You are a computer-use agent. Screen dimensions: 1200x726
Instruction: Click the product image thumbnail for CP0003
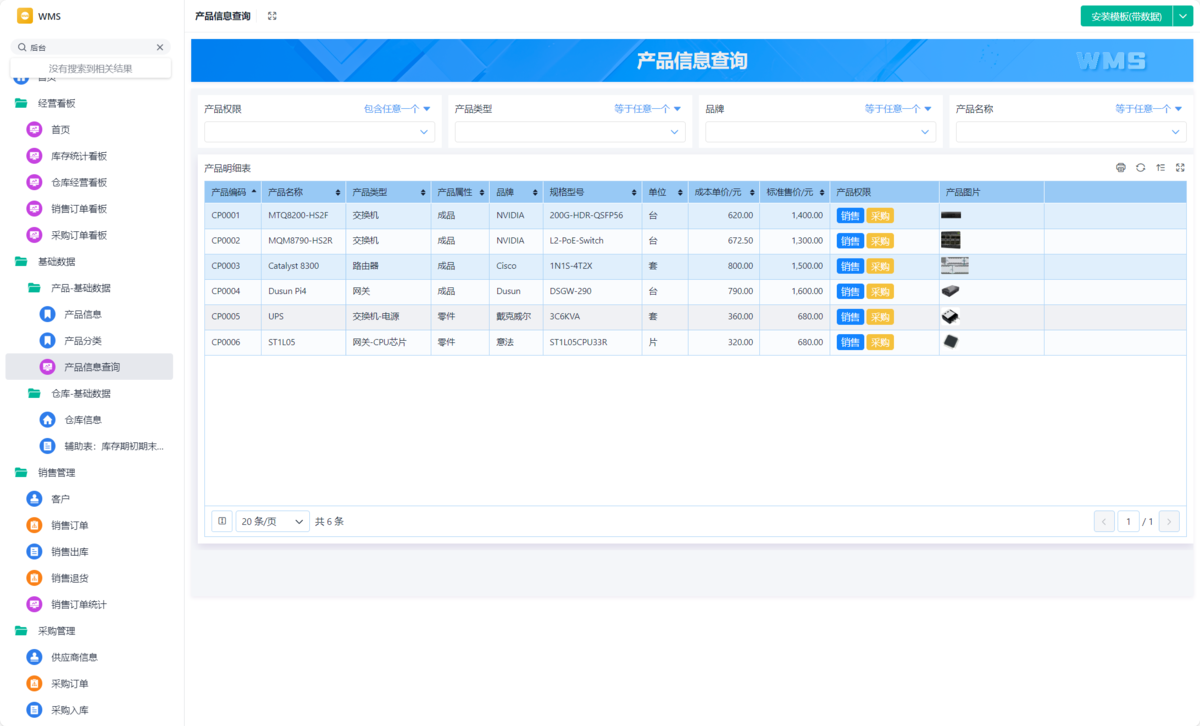tap(954, 266)
